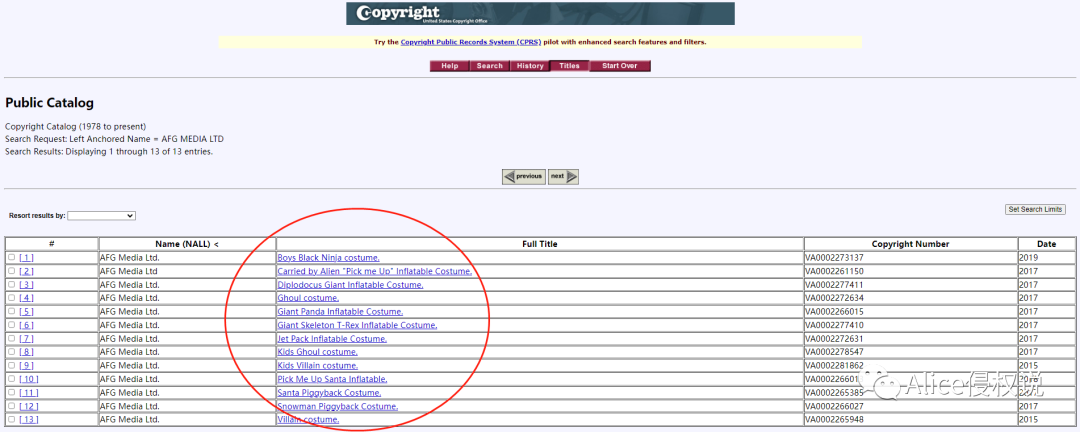This screenshot has width=1080, height=432.
Task: Open Boys Black Ninja costume title link
Action: point(329,258)
